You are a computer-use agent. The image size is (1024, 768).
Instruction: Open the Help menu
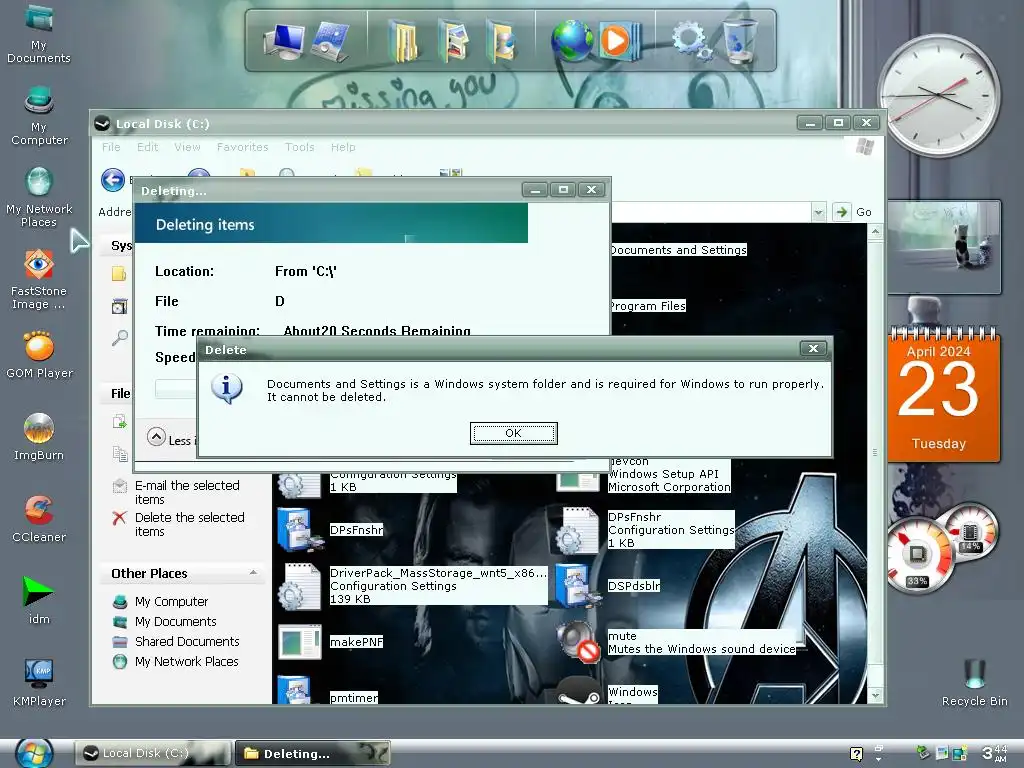click(343, 147)
